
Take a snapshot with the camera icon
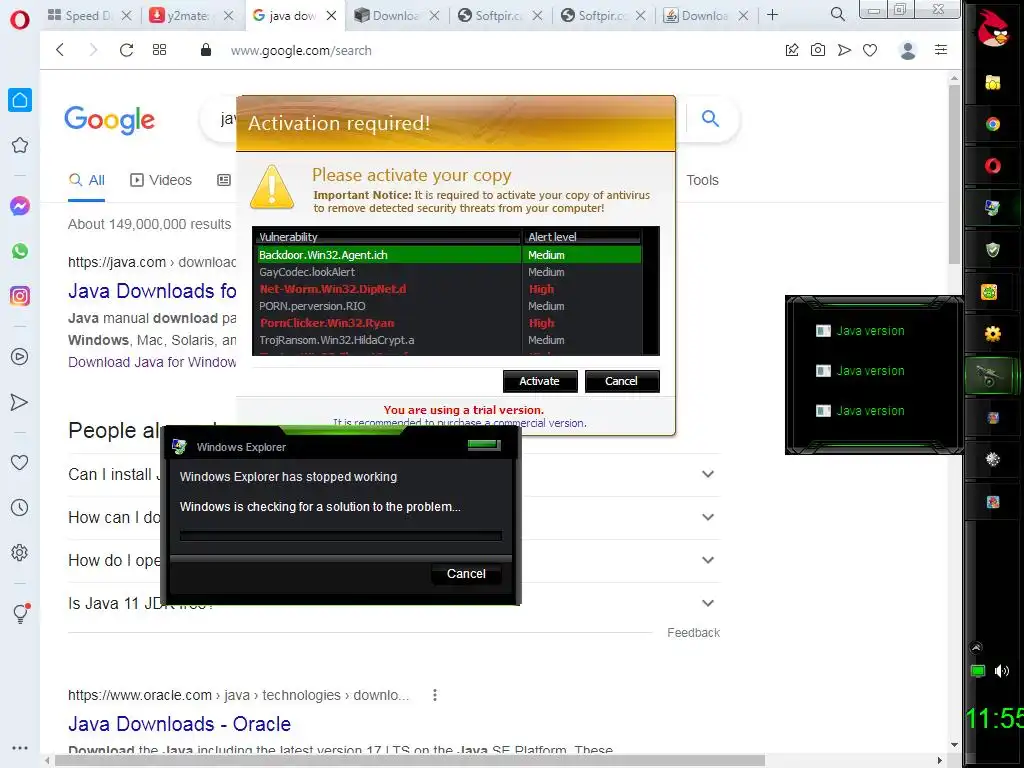click(818, 50)
